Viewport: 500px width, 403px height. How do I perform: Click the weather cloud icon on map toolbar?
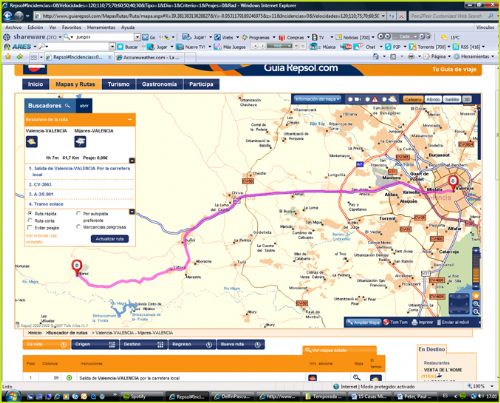(393, 99)
